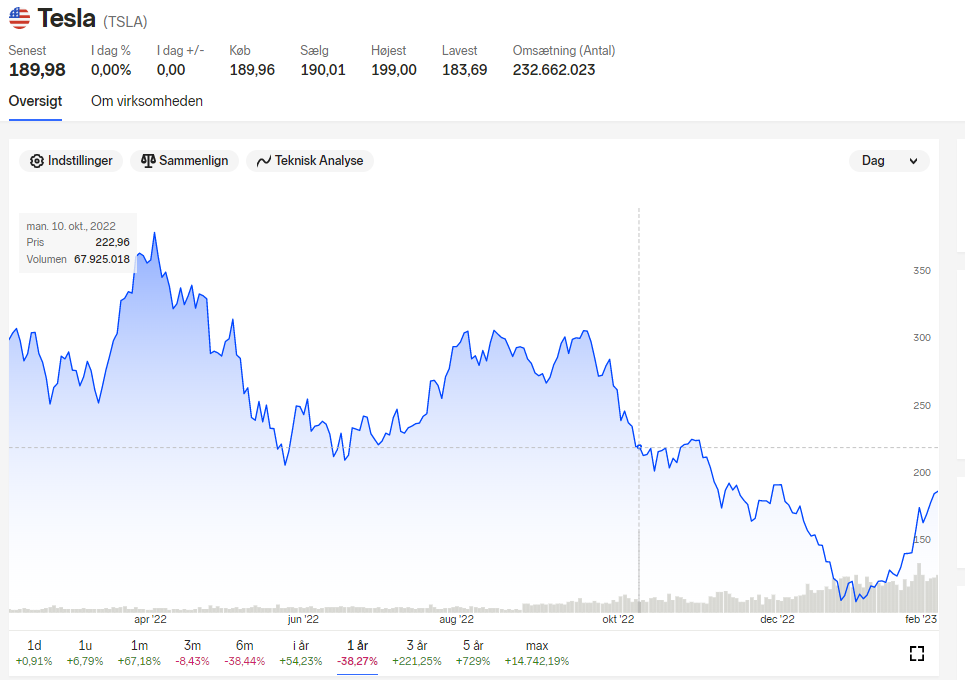Select the 6m time range
The image size is (965, 680).
244,653
